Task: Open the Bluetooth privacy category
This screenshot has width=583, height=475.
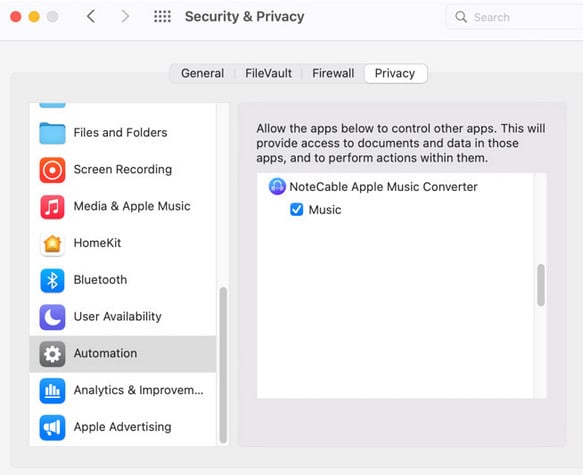Action: coord(123,280)
